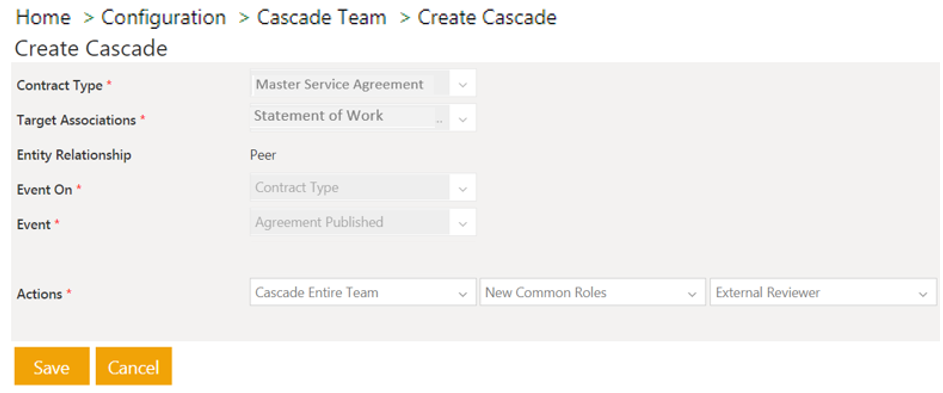Image resolution: width=943 pixels, height=393 pixels.
Task: Click the External Reviewer chevron arrow
Action: coord(923,294)
